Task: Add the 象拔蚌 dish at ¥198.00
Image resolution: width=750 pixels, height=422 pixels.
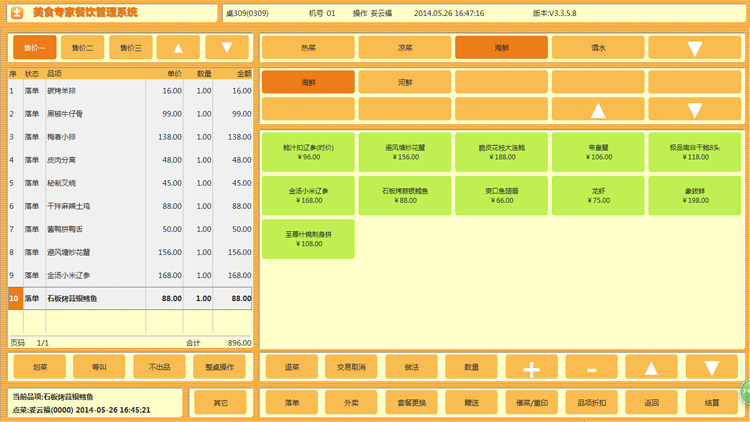Action: (x=695, y=195)
